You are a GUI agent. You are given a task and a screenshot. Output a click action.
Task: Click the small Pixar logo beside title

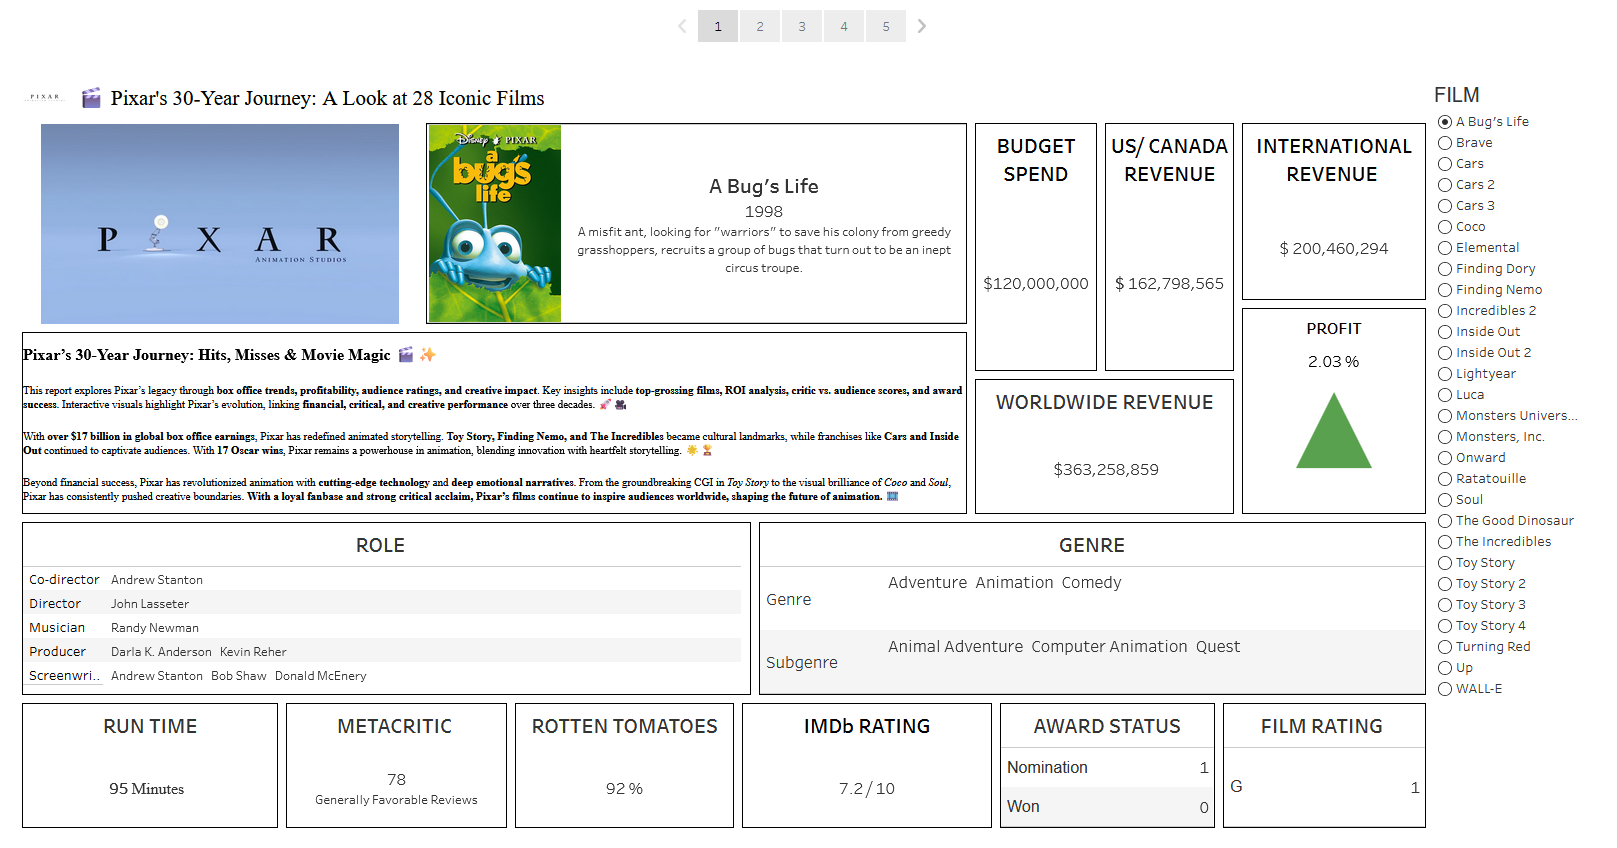[x=45, y=97]
